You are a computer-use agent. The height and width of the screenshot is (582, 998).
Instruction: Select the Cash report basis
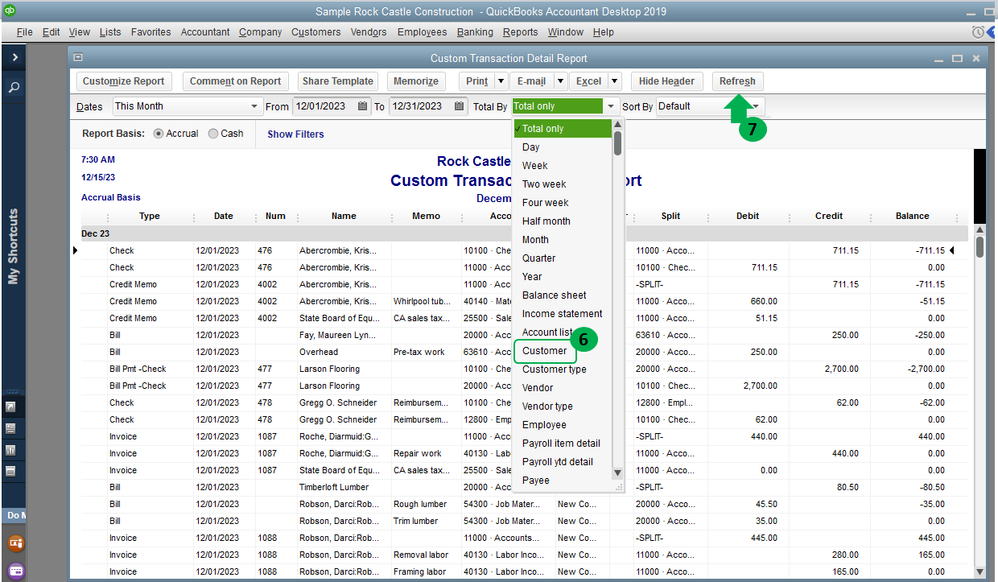[213, 133]
